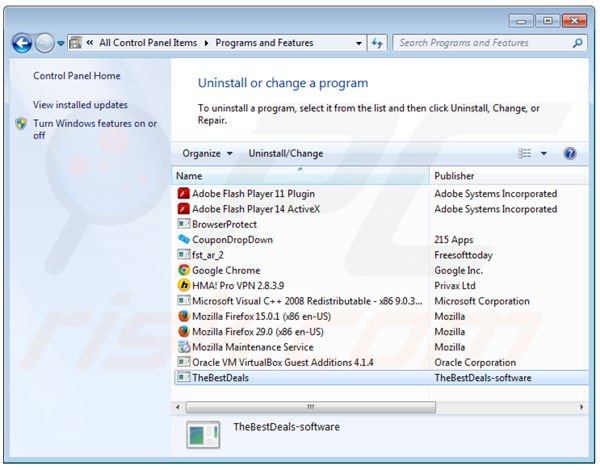Open the Control Panel Home link

click(x=77, y=76)
